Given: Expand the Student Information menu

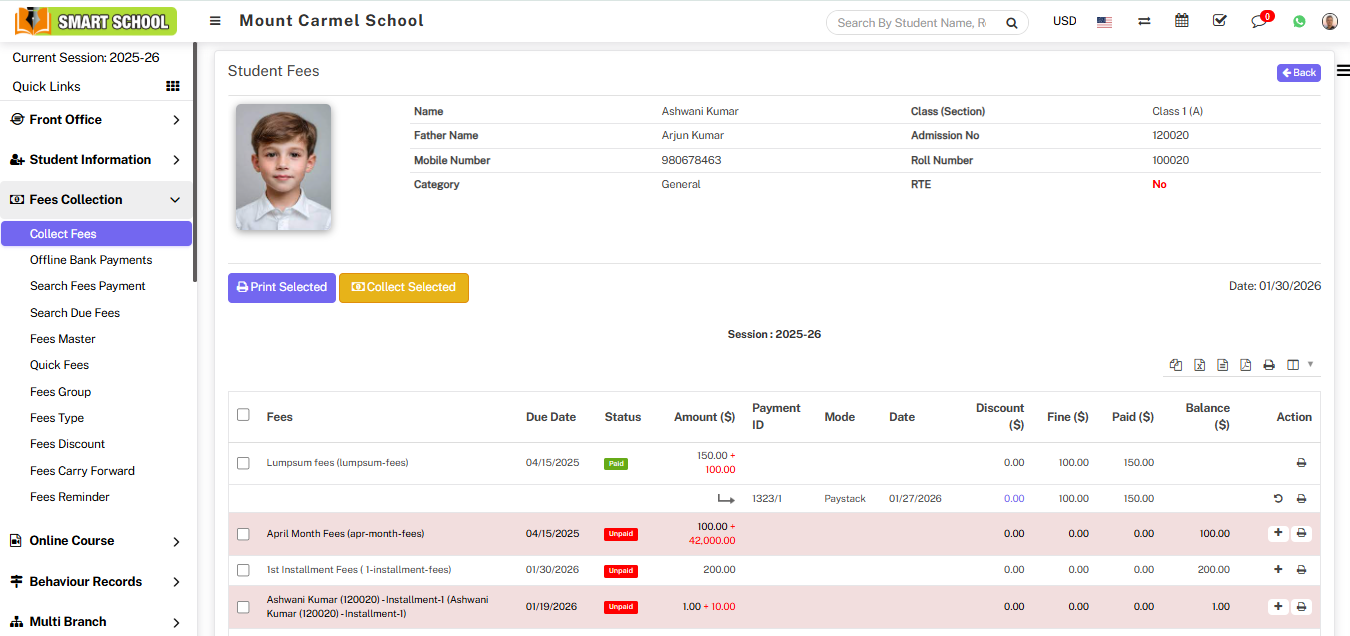Looking at the screenshot, I should point(95,160).
